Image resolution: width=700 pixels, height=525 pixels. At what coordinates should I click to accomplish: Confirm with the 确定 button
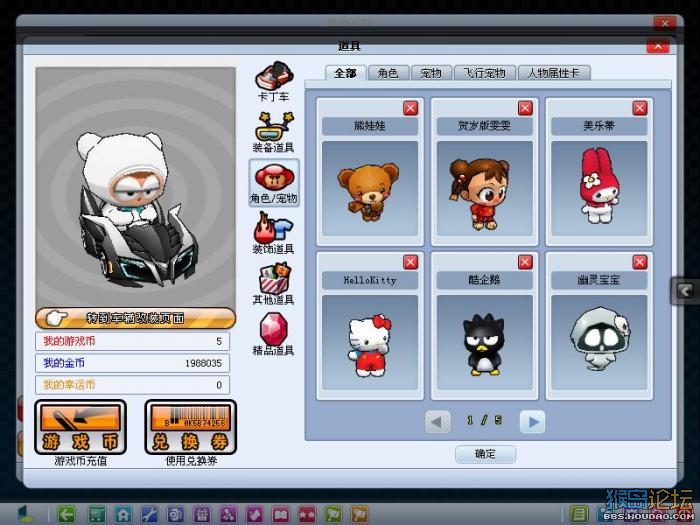(485, 454)
